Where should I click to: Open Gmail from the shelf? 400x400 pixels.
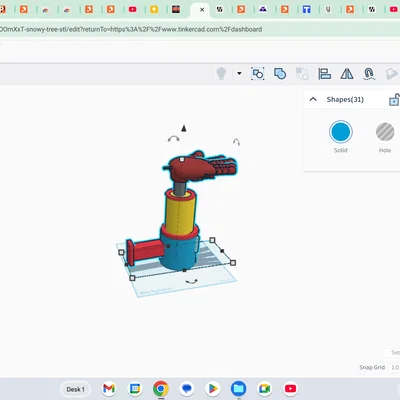tap(109, 389)
